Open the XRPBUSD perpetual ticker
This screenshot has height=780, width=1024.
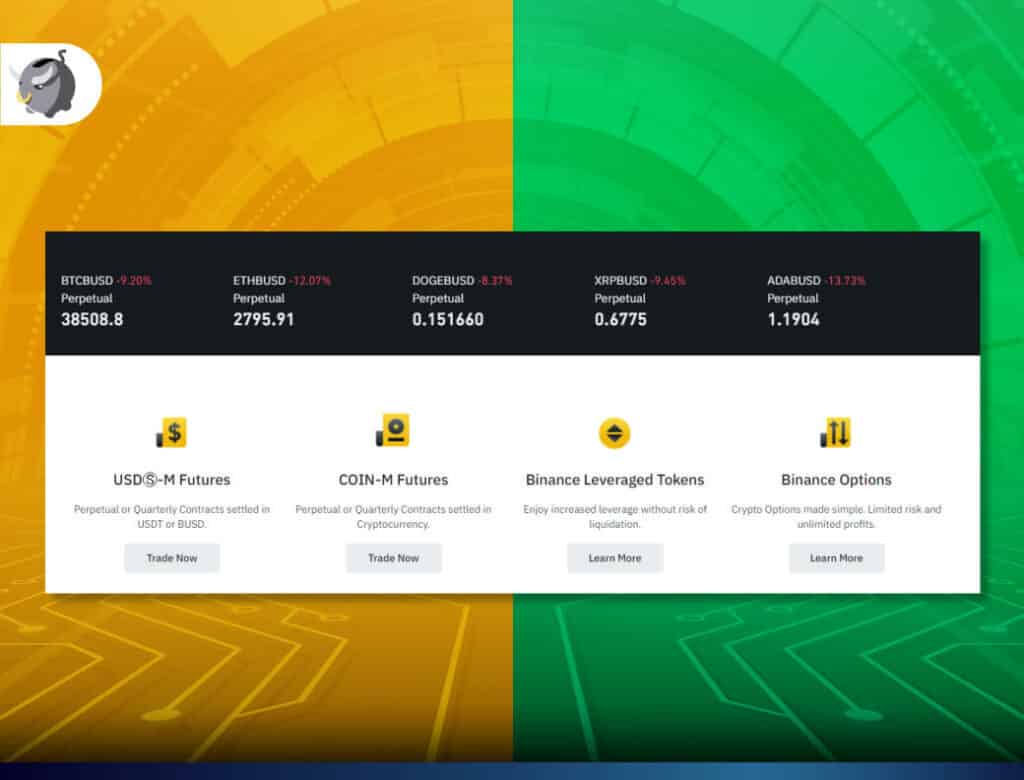coord(640,300)
